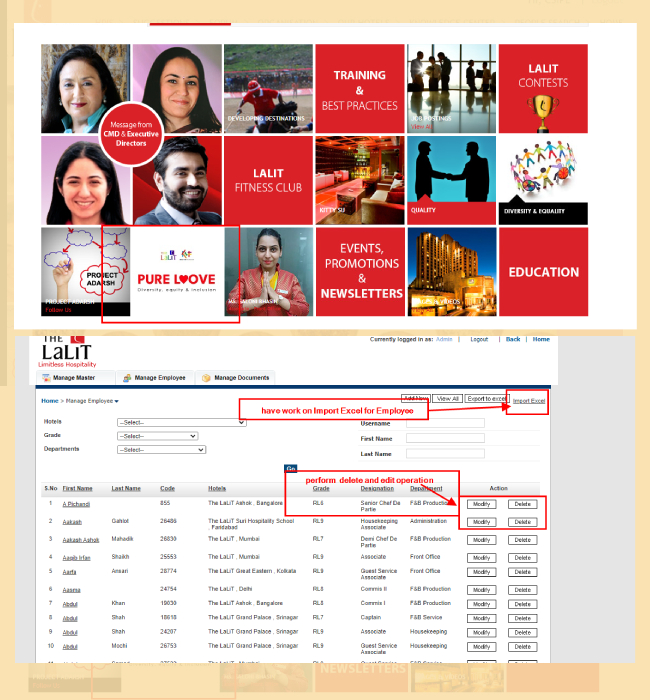
Task: Open the Education tile
Action: 543,272
